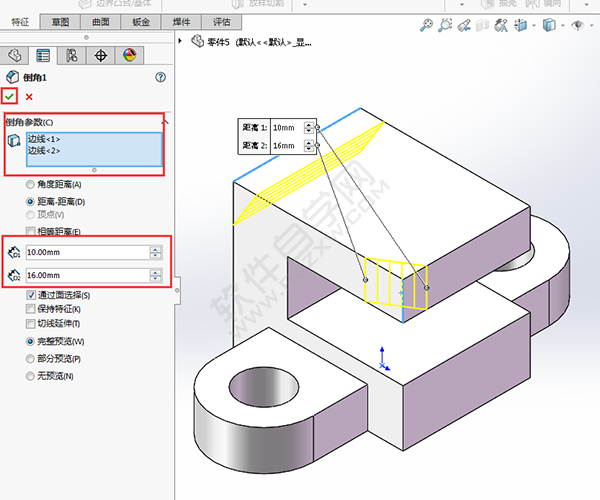Switch to the 特征 tab
This screenshot has width=600, height=500.
pos(20,22)
